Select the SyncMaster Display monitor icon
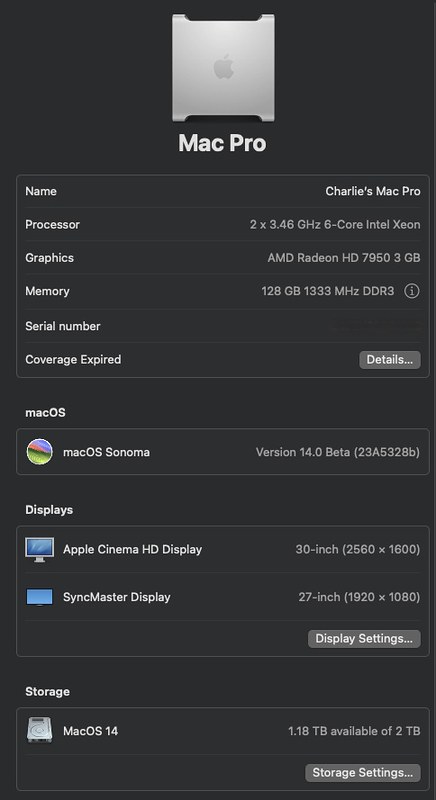 [39, 597]
